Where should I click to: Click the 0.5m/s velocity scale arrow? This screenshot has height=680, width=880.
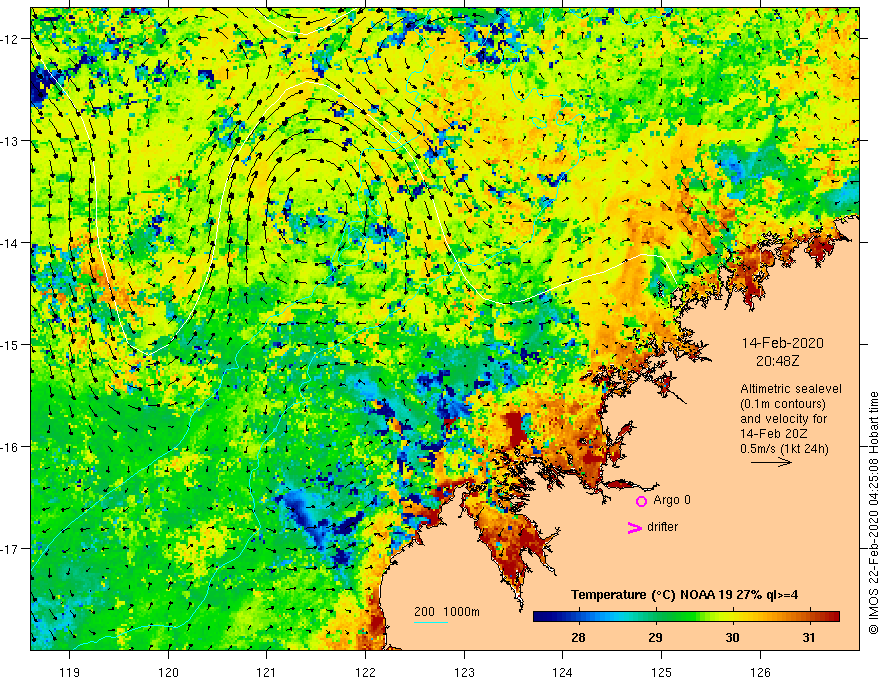pyautogui.click(x=771, y=462)
